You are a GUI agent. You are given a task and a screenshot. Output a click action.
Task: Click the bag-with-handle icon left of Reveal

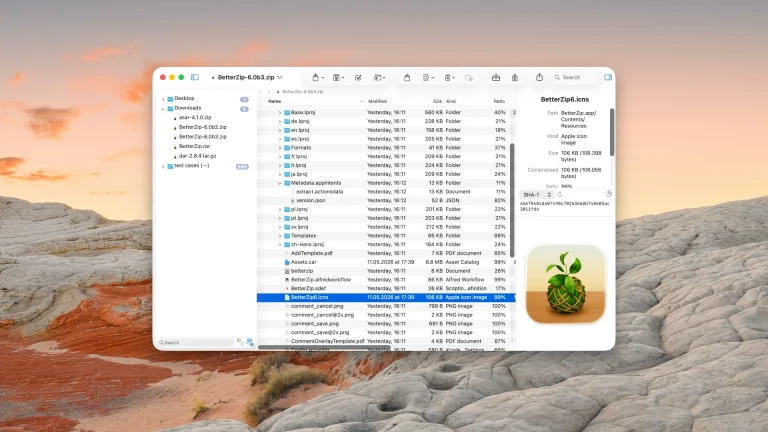coord(407,77)
